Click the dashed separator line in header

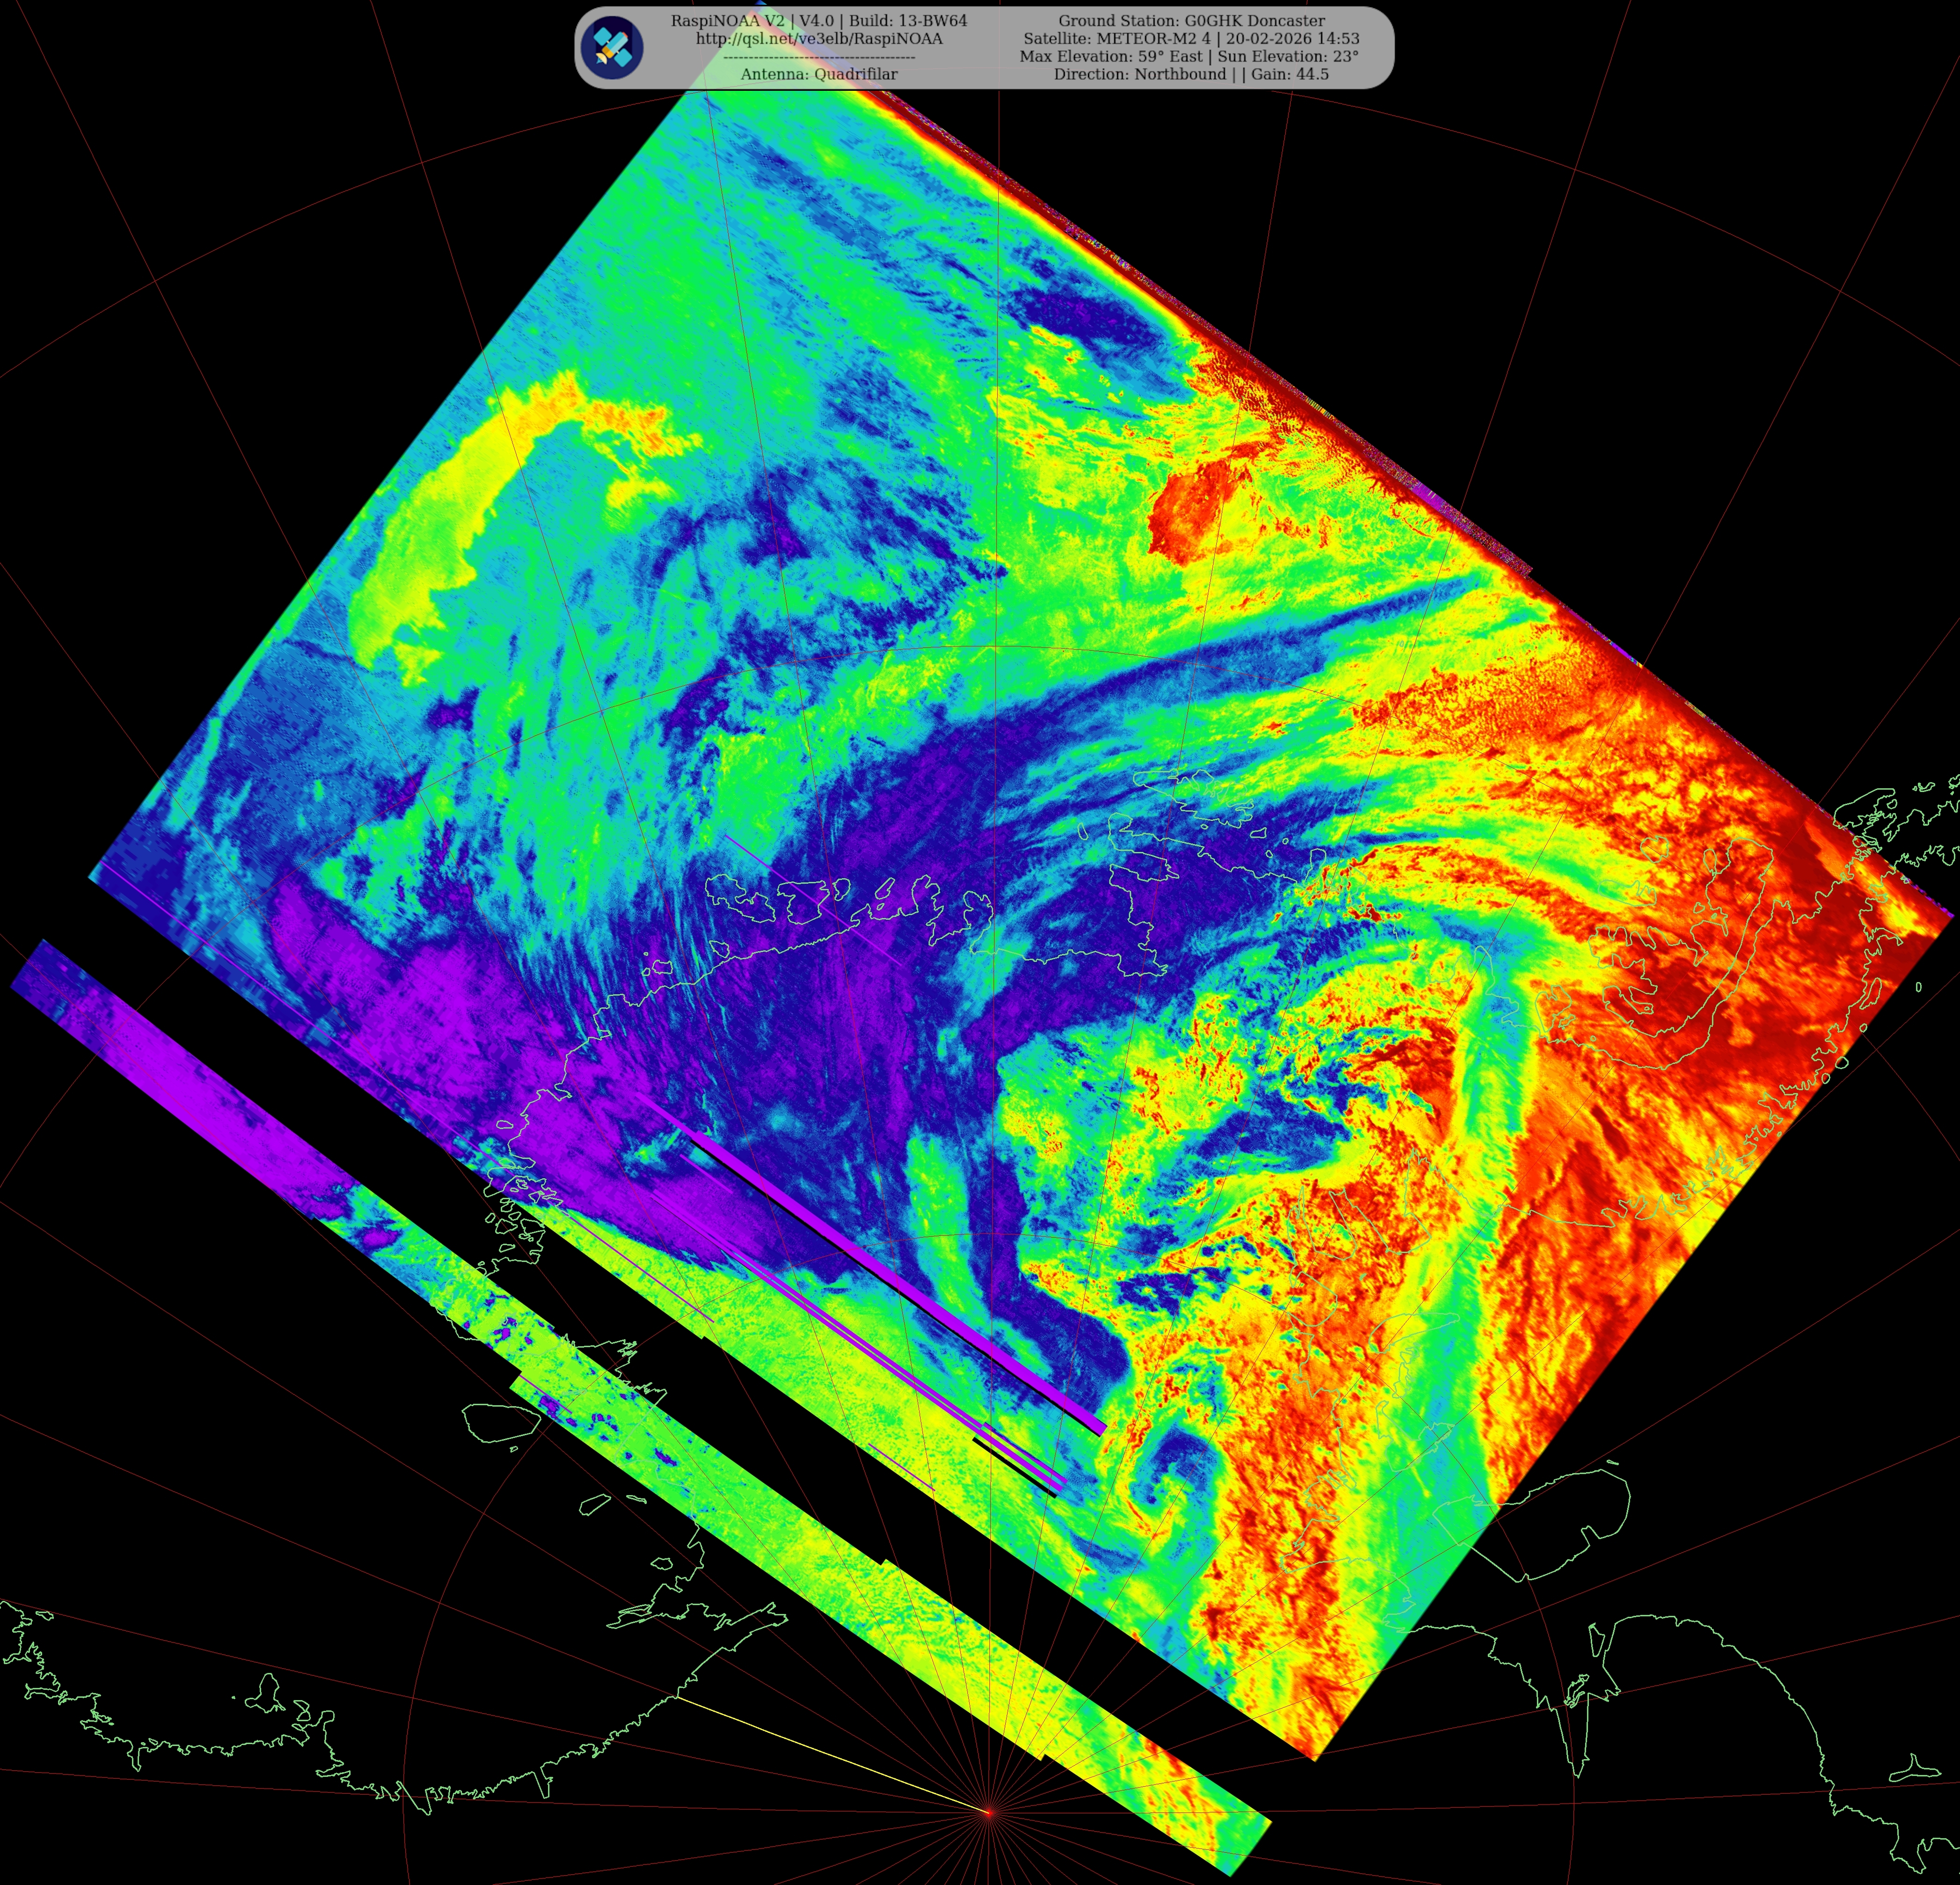click(x=819, y=58)
